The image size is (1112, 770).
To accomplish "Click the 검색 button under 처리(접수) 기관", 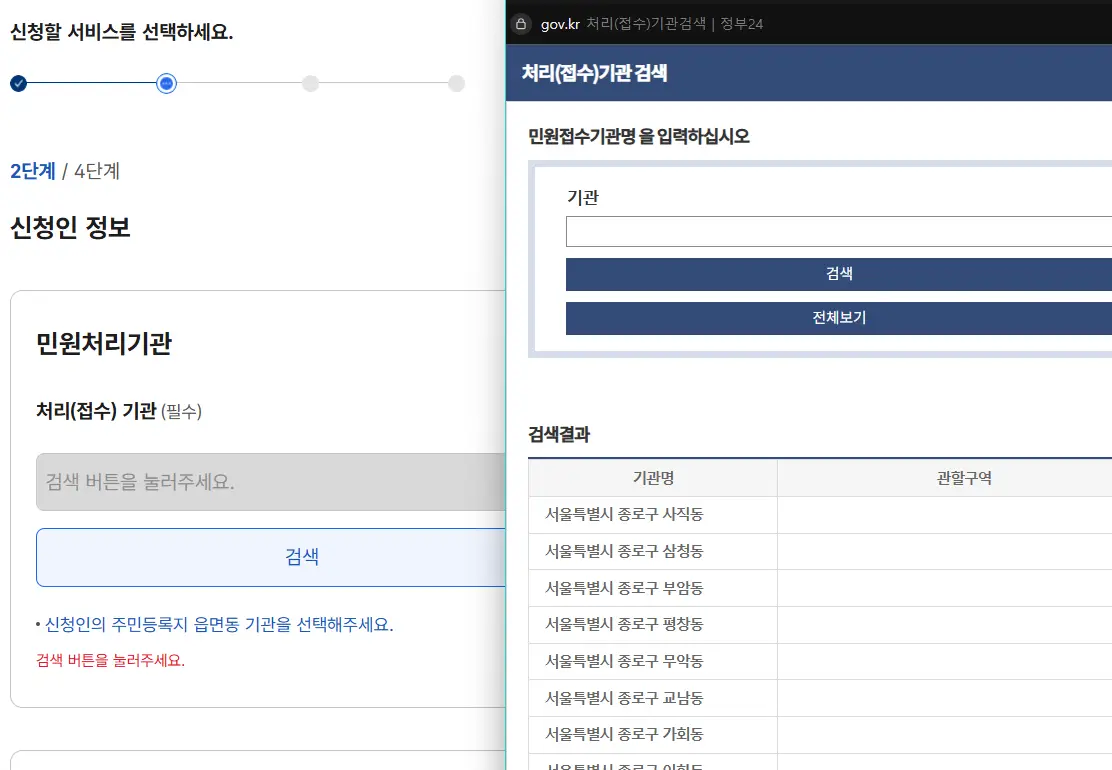I will coord(302,557).
